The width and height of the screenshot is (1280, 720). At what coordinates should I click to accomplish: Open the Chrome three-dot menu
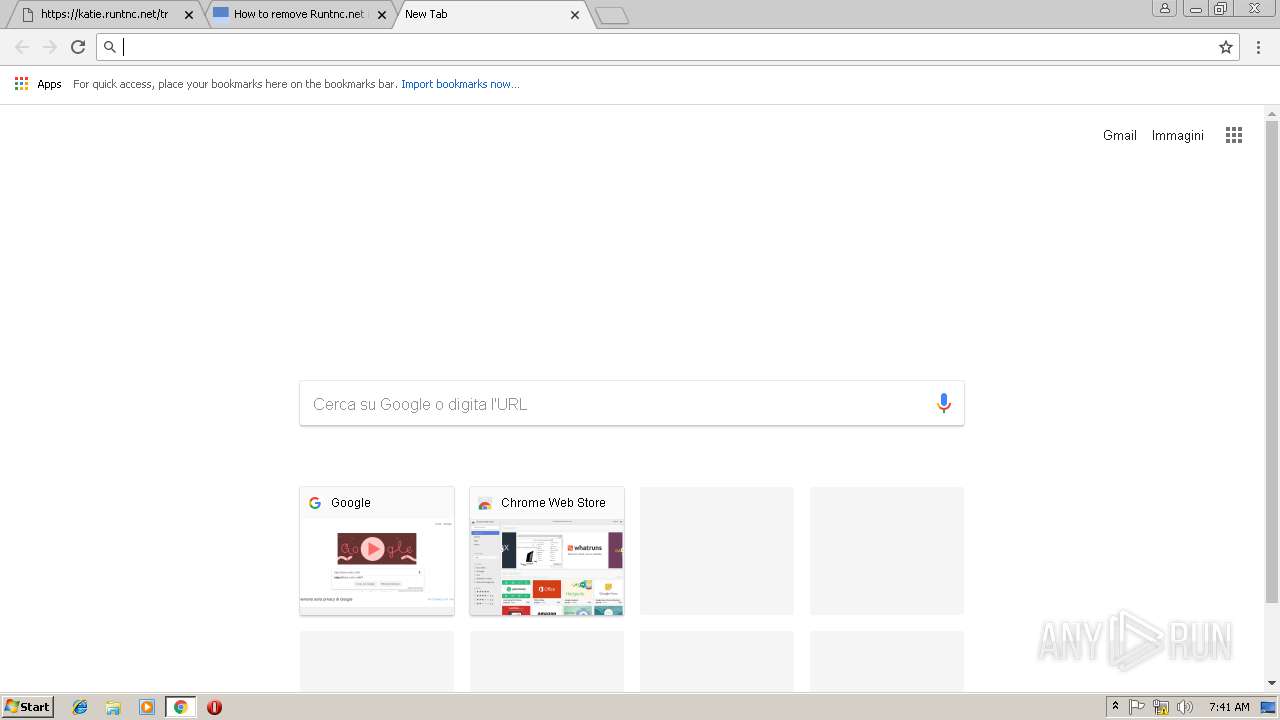(x=1259, y=47)
